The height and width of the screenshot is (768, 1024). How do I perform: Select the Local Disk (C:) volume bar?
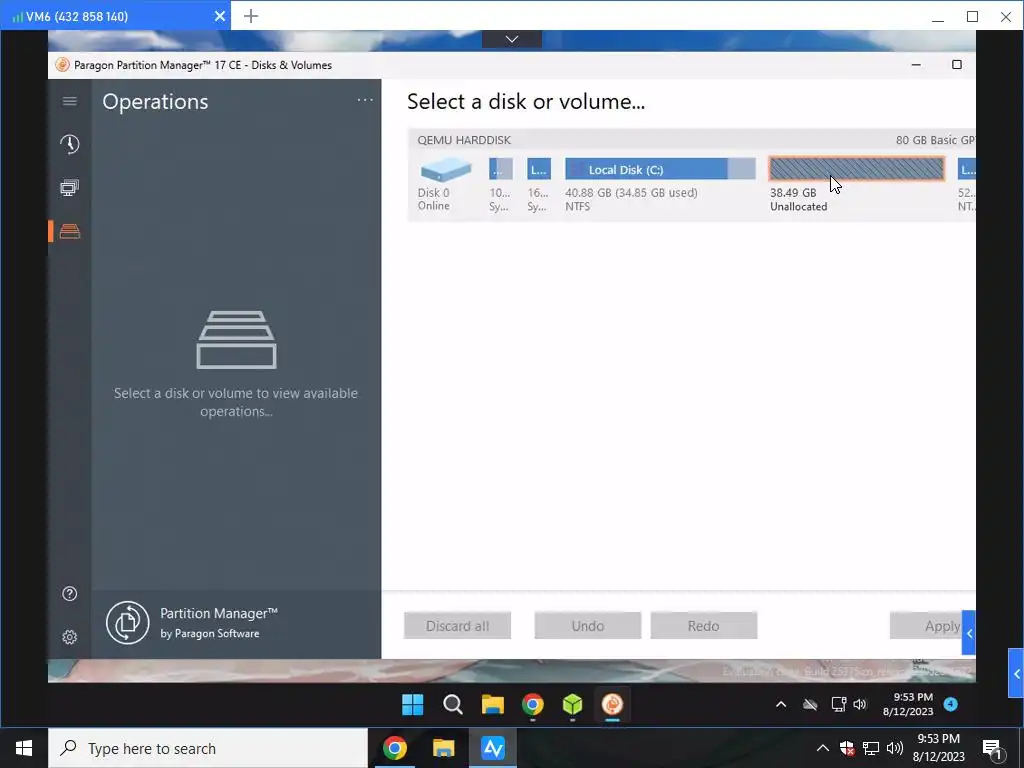(660, 169)
